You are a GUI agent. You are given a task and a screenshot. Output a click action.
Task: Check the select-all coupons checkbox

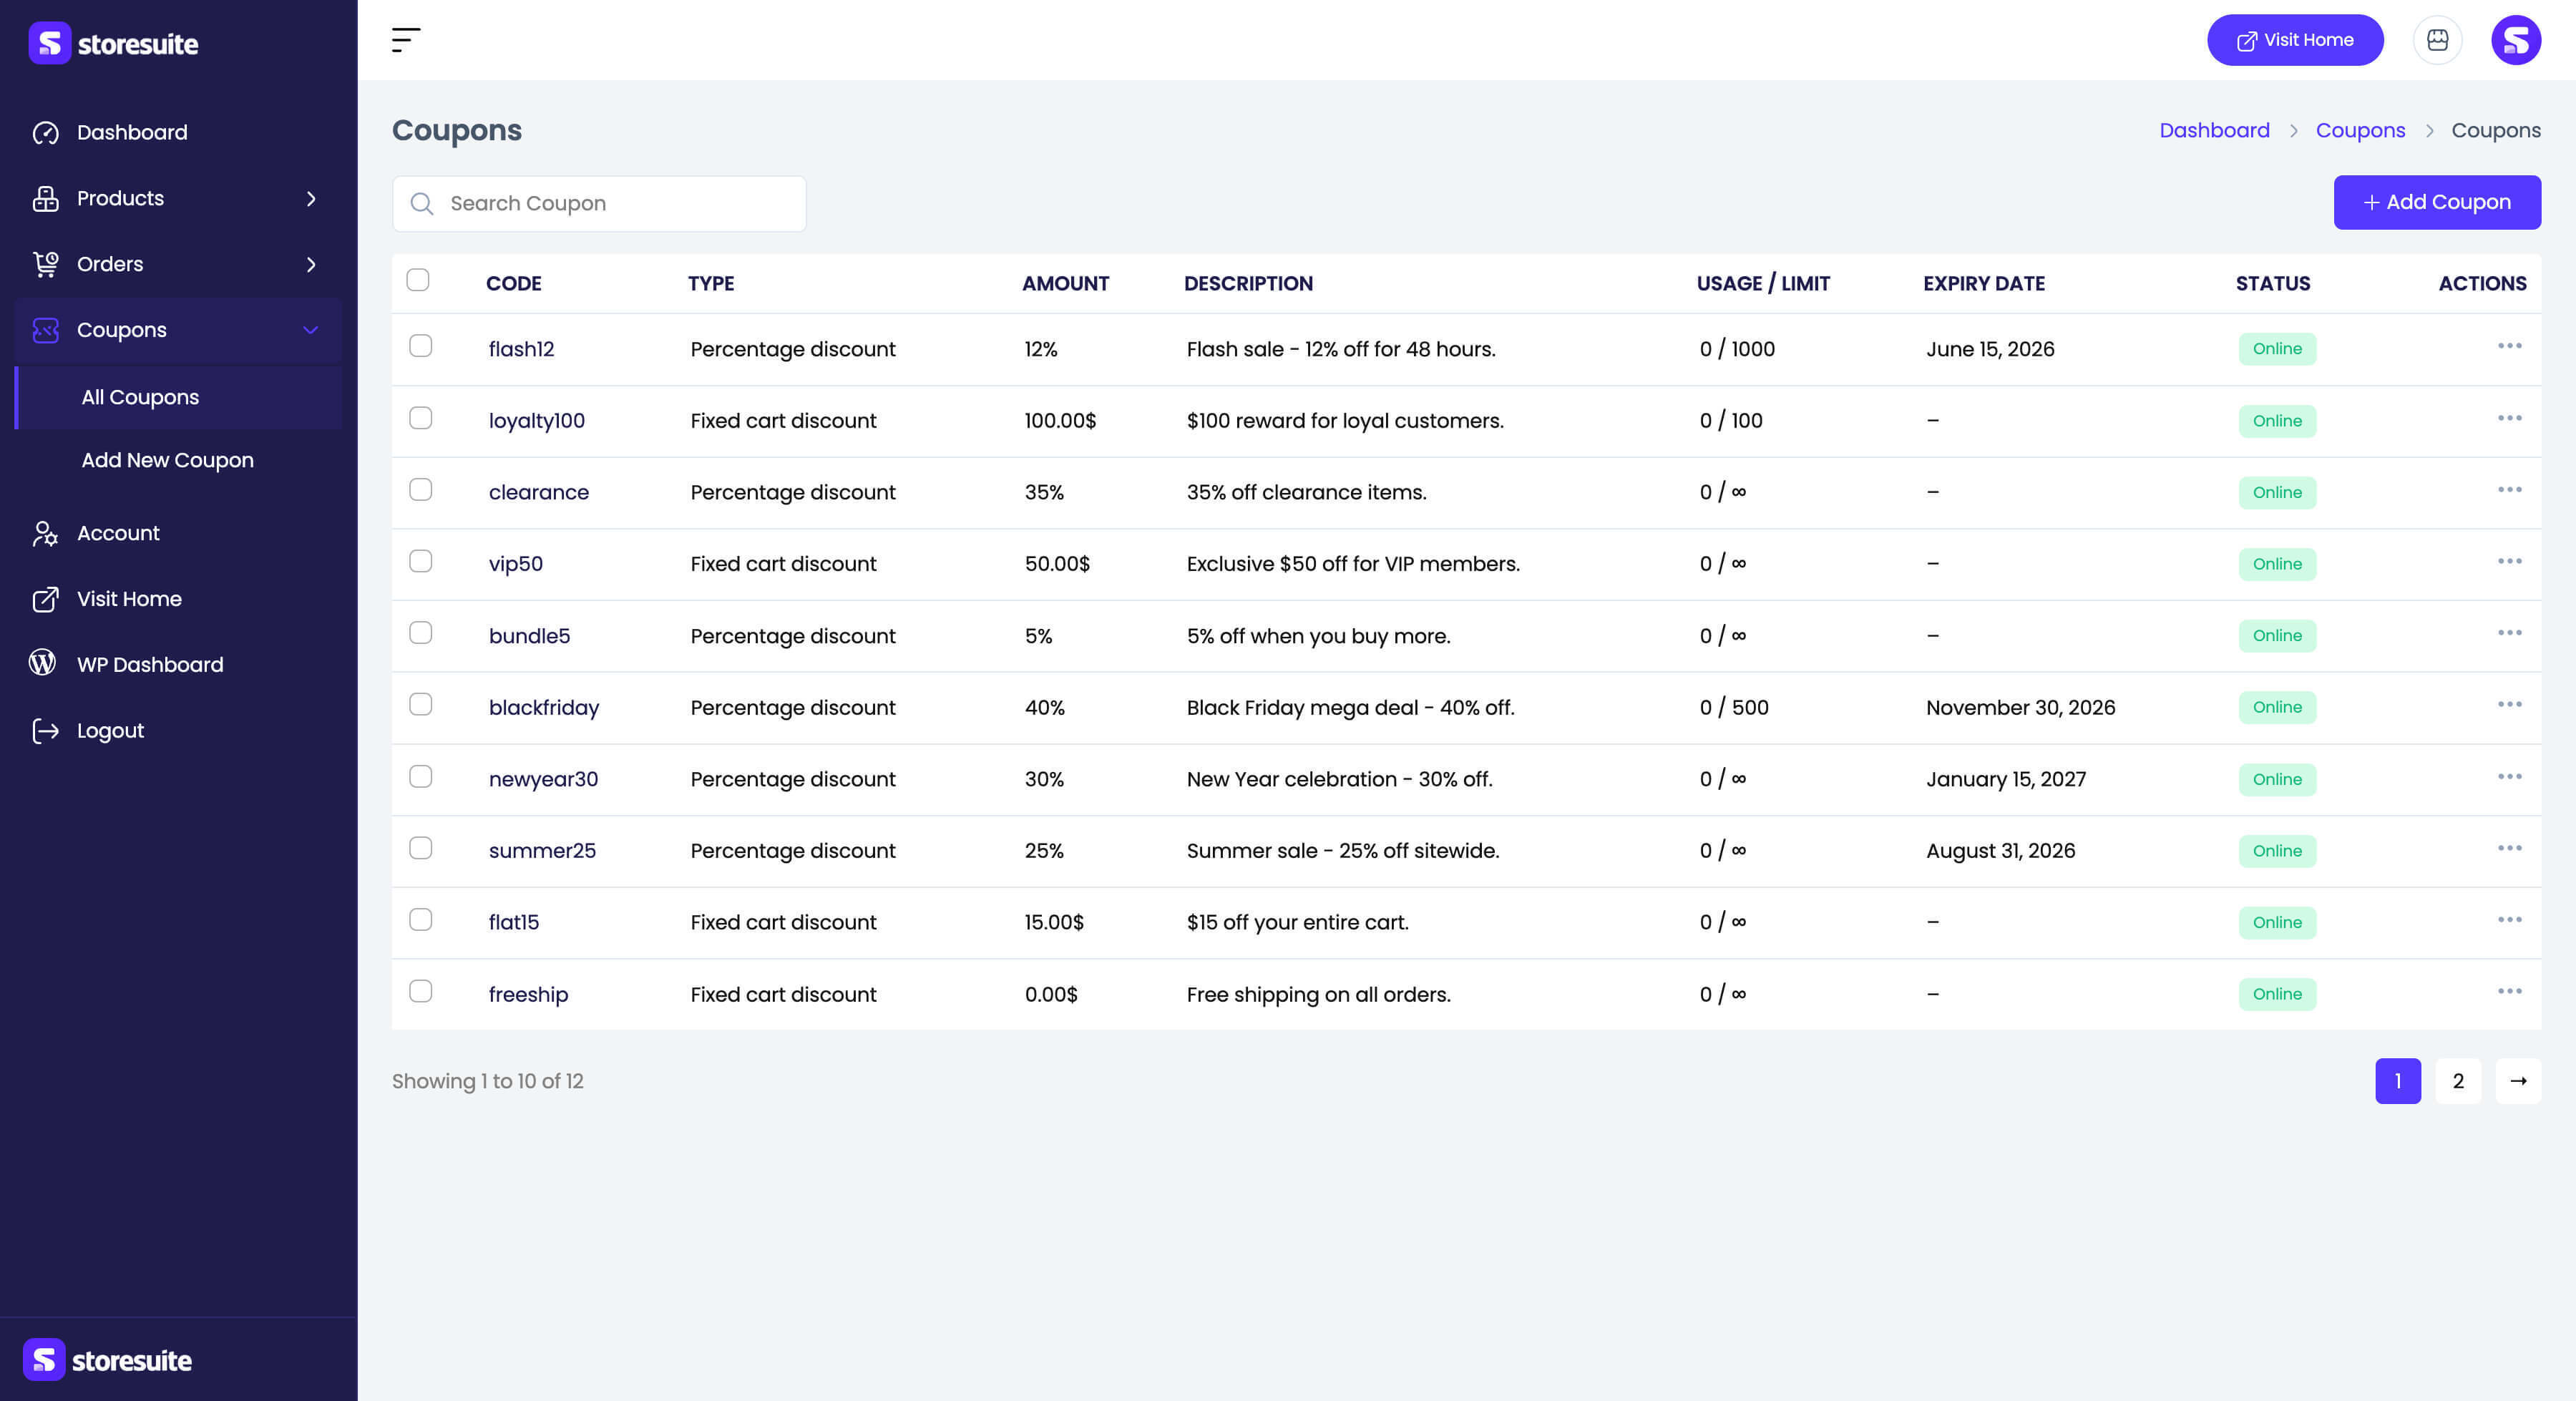point(418,280)
